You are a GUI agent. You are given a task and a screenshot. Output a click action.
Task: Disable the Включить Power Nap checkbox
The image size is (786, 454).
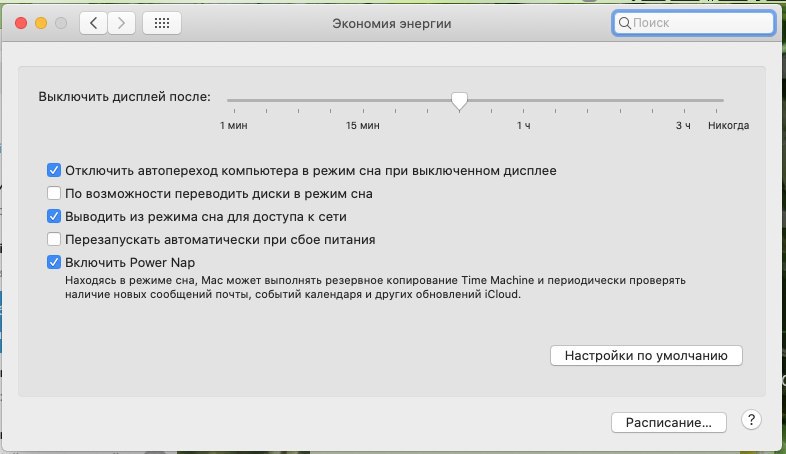54,262
